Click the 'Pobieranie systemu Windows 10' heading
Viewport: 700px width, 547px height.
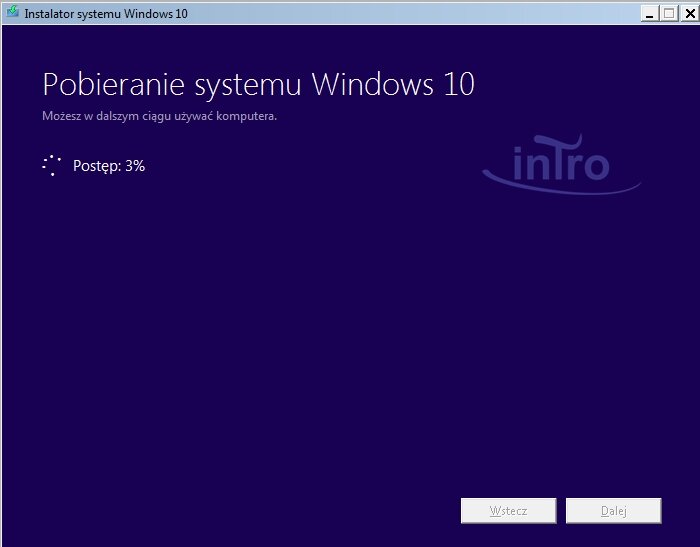coord(258,85)
